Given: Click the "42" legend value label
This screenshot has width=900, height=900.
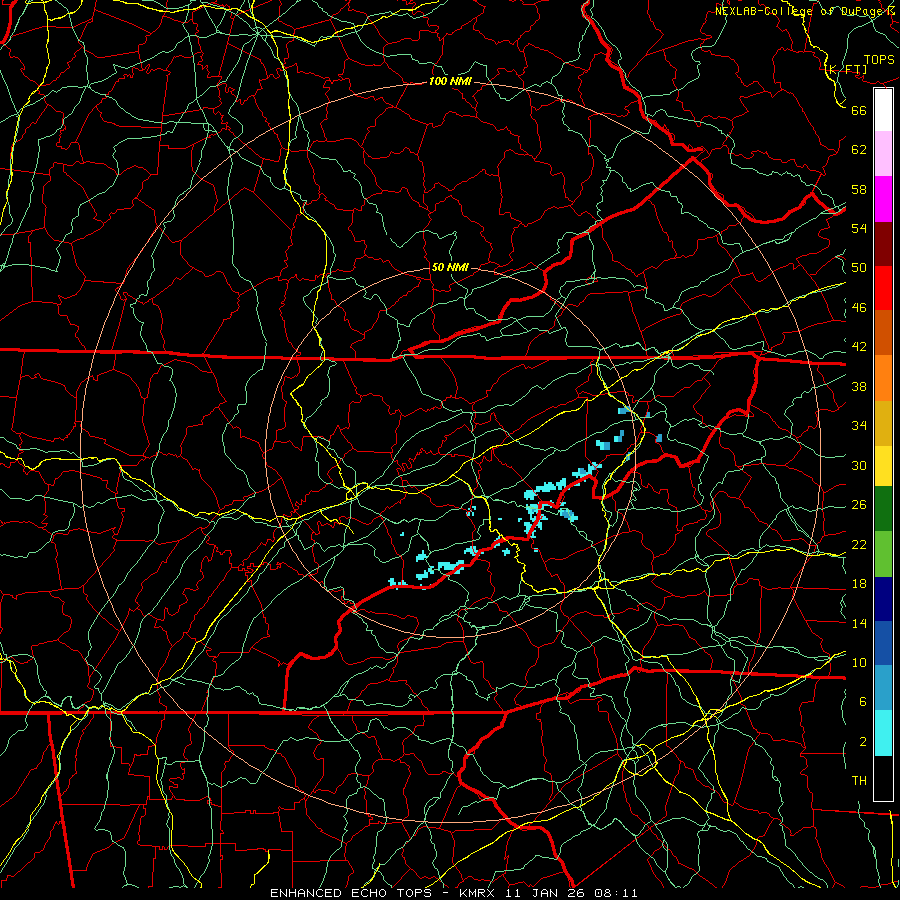Looking at the screenshot, I should coord(859,347).
